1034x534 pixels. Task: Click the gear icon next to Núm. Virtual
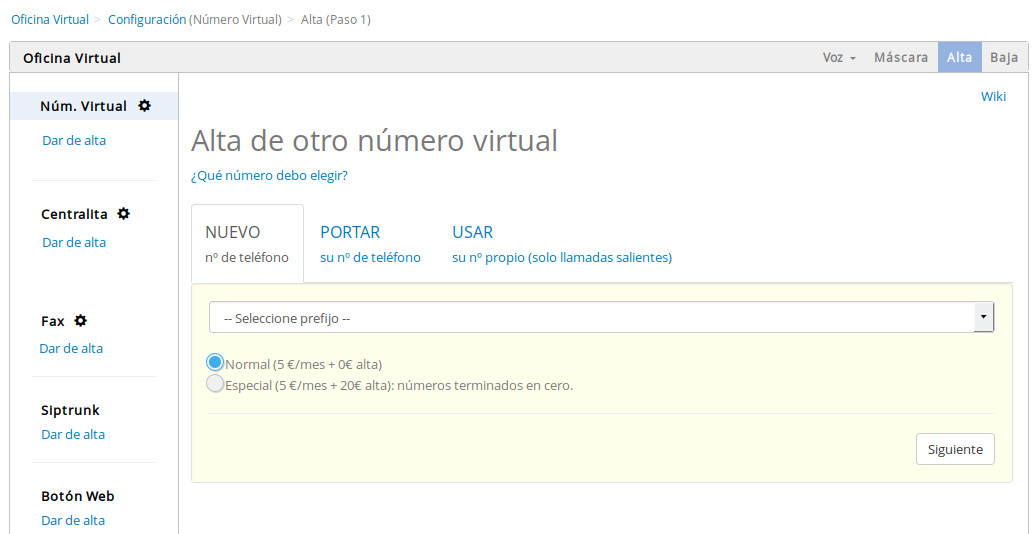[x=144, y=106]
